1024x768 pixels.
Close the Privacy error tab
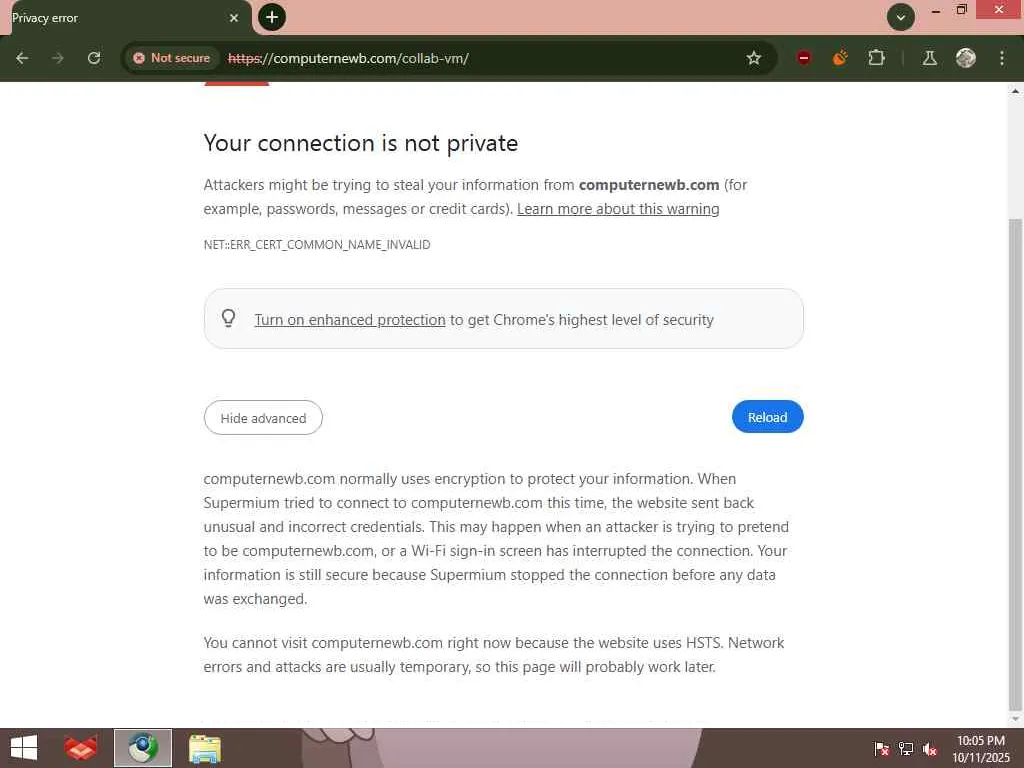click(x=234, y=18)
